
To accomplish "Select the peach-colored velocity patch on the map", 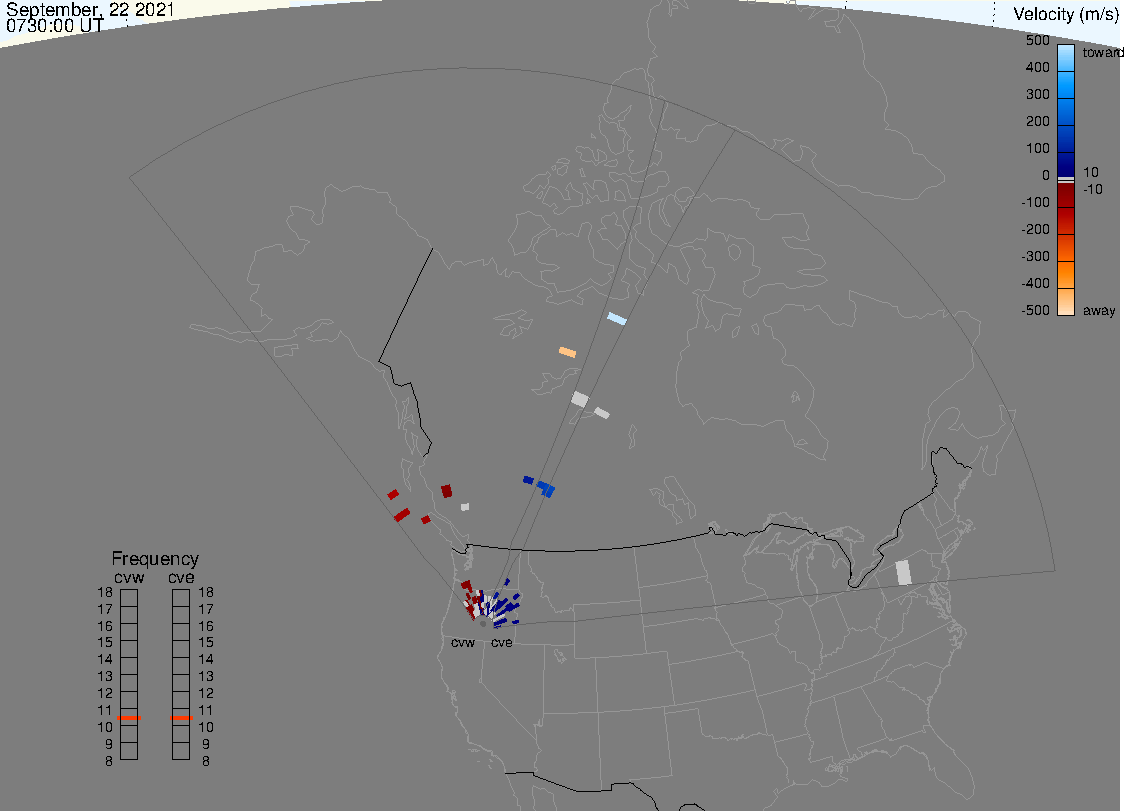I will [x=567, y=352].
